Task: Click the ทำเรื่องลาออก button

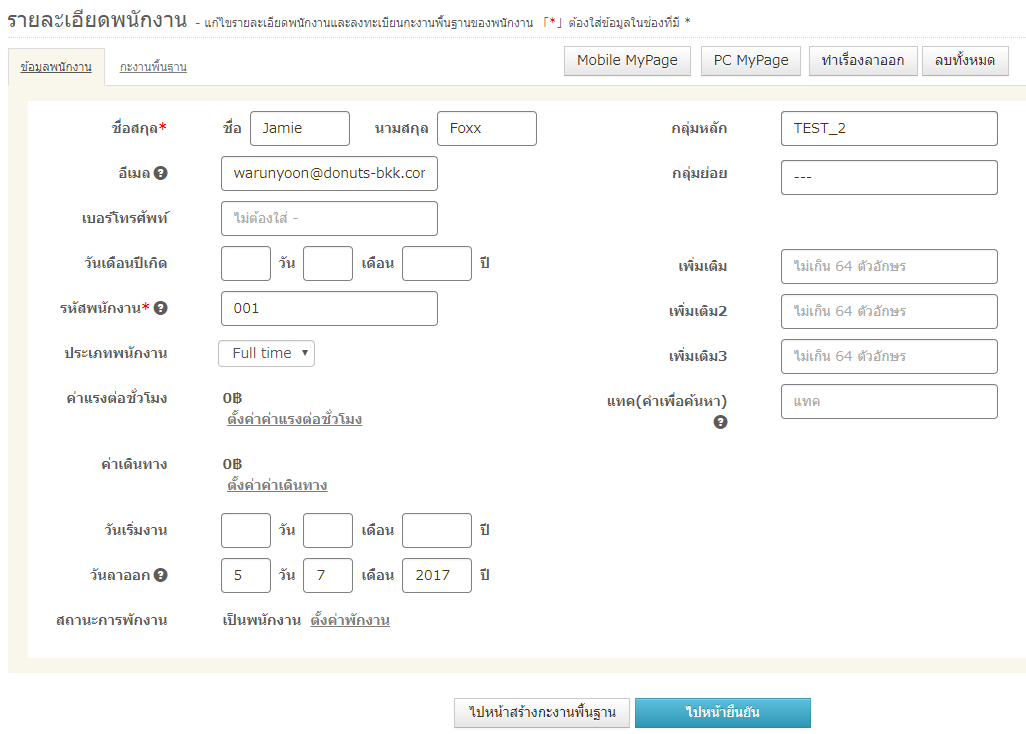Action: point(862,60)
